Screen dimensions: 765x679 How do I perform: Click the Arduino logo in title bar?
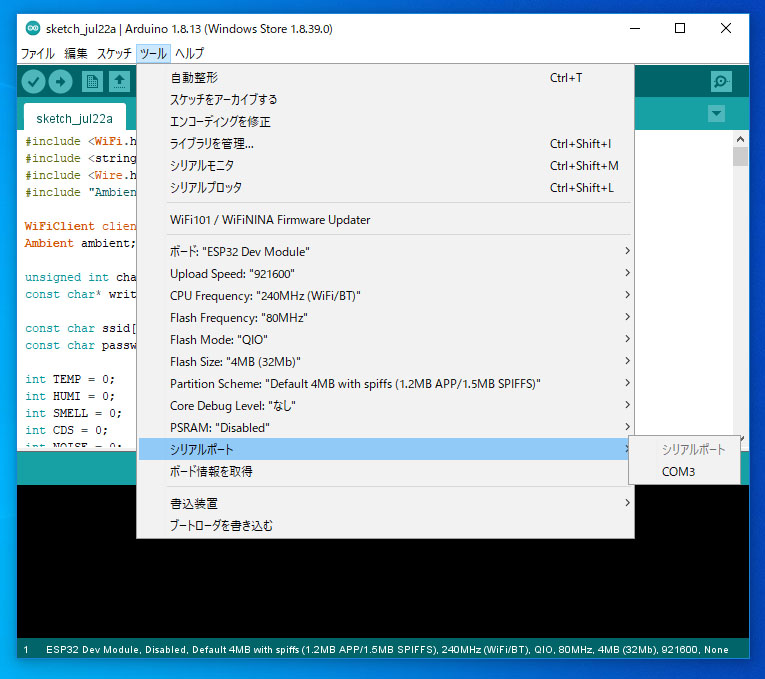pyautogui.click(x=33, y=29)
